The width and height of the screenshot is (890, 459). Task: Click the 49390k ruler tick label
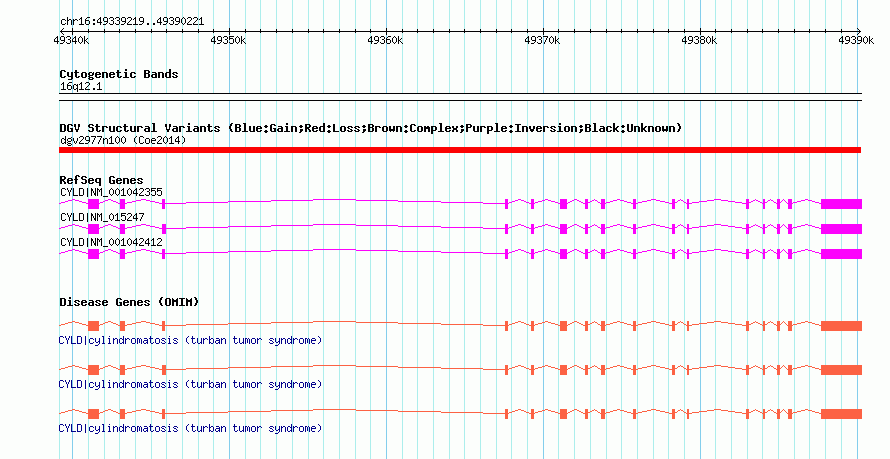tap(856, 40)
